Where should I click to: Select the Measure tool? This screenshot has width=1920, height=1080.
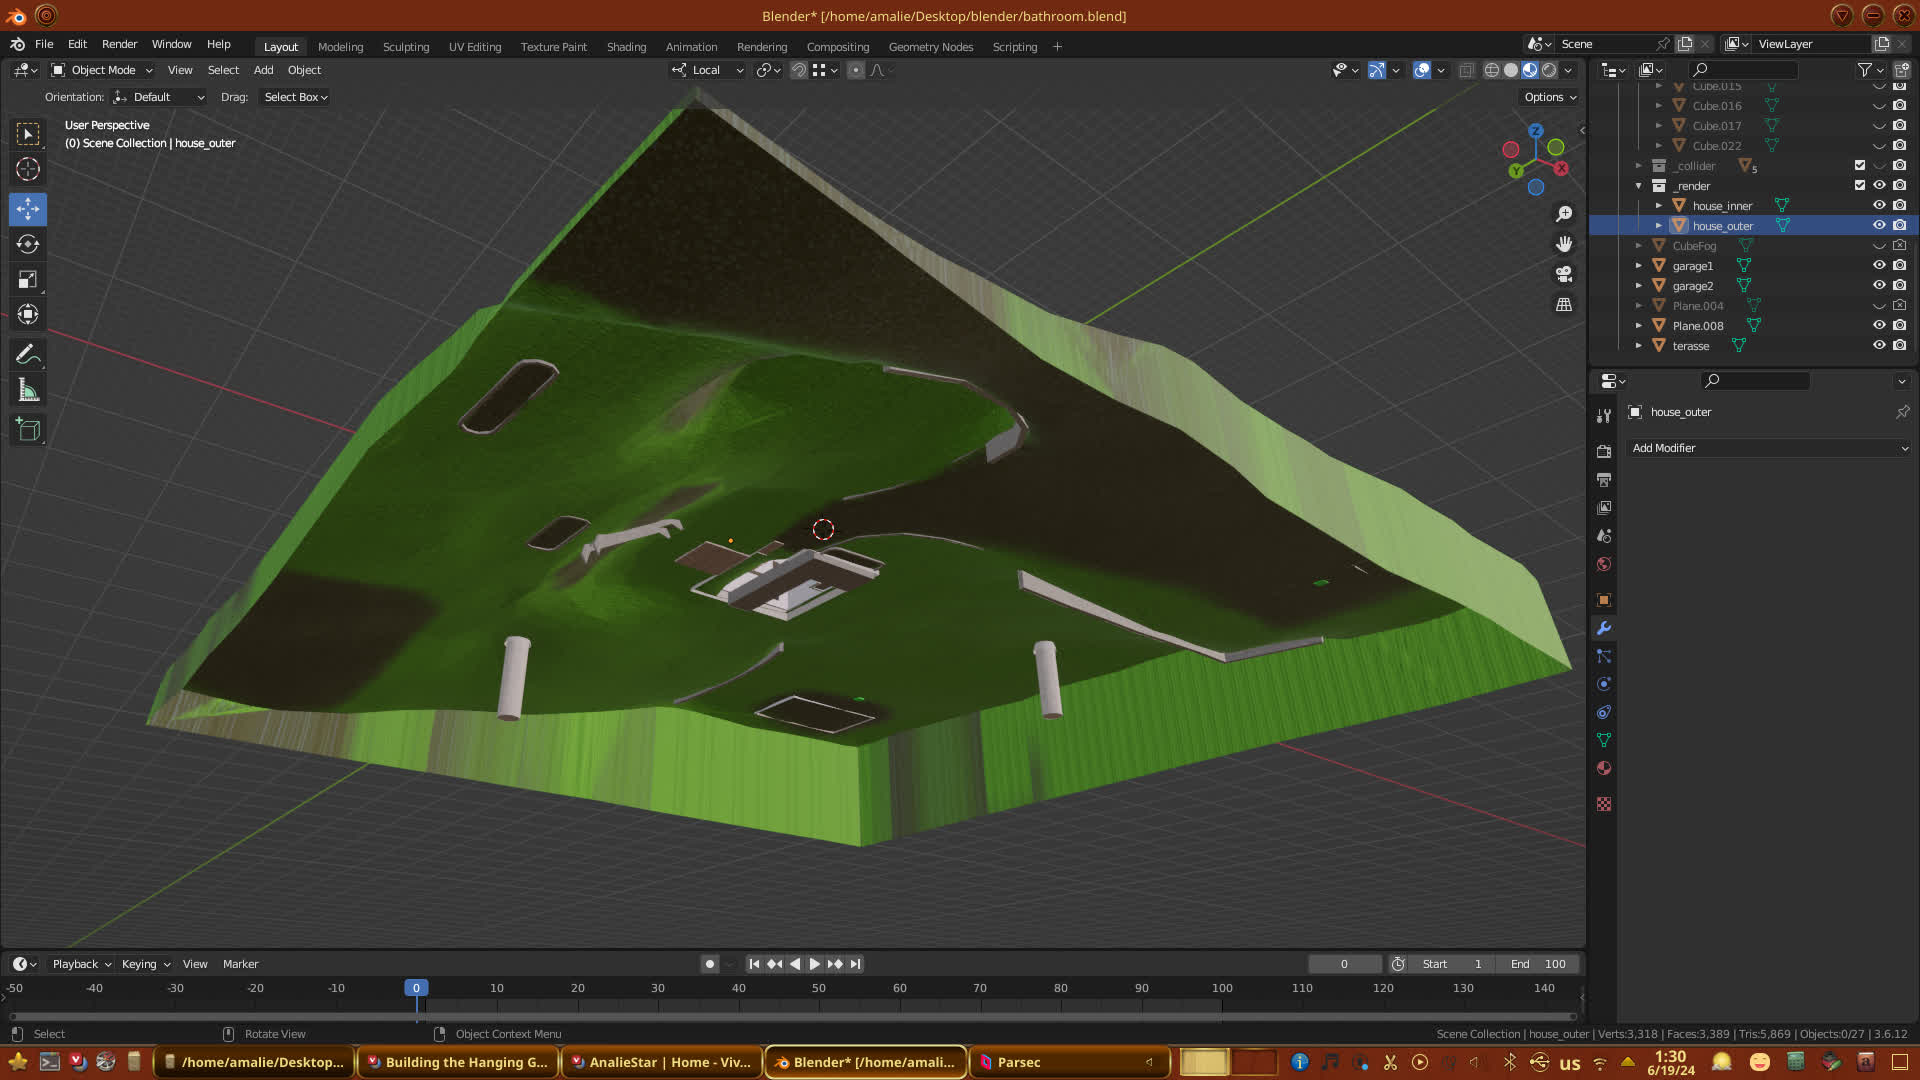[x=28, y=391]
